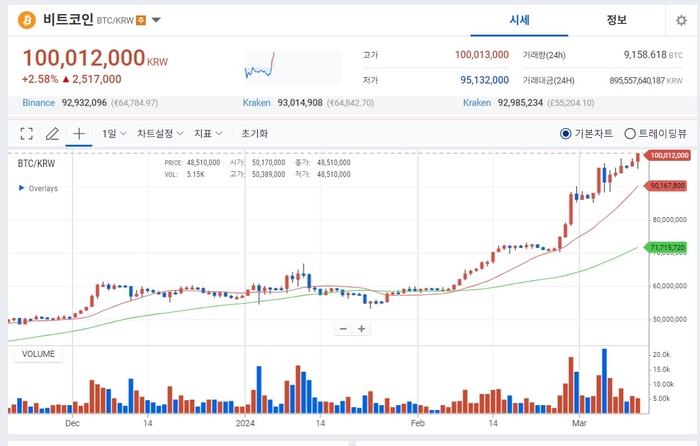Open the 차트설정 dropdown
This screenshot has width=700, height=446.
160,133
